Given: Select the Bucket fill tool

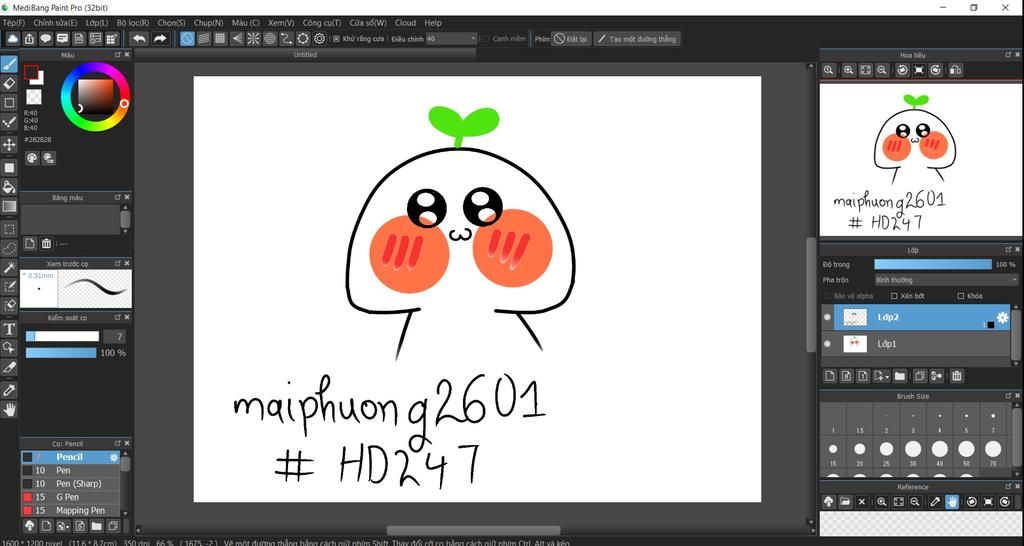Looking at the screenshot, I should (x=9, y=187).
